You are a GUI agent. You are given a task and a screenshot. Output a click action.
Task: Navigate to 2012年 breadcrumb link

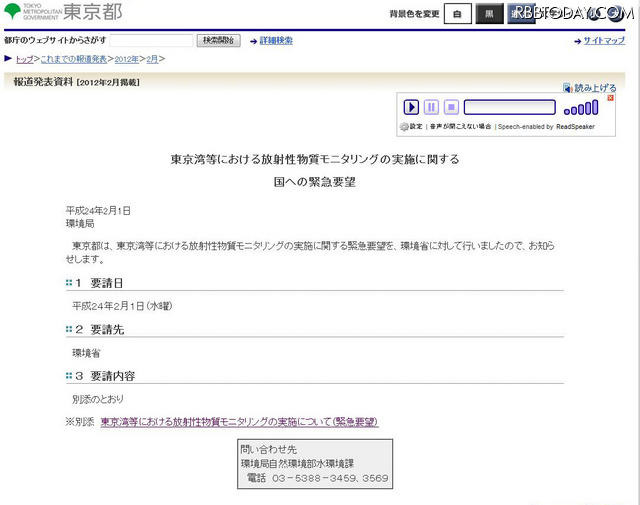click(126, 60)
